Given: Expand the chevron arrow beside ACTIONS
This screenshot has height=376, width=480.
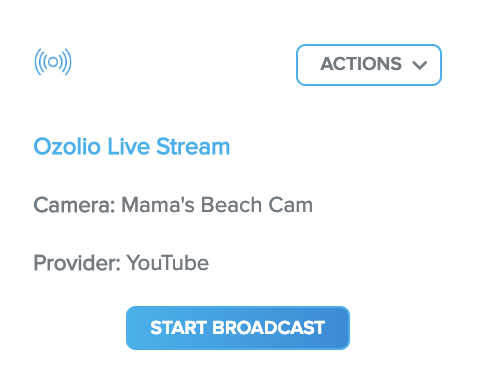Looking at the screenshot, I should point(420,65).
